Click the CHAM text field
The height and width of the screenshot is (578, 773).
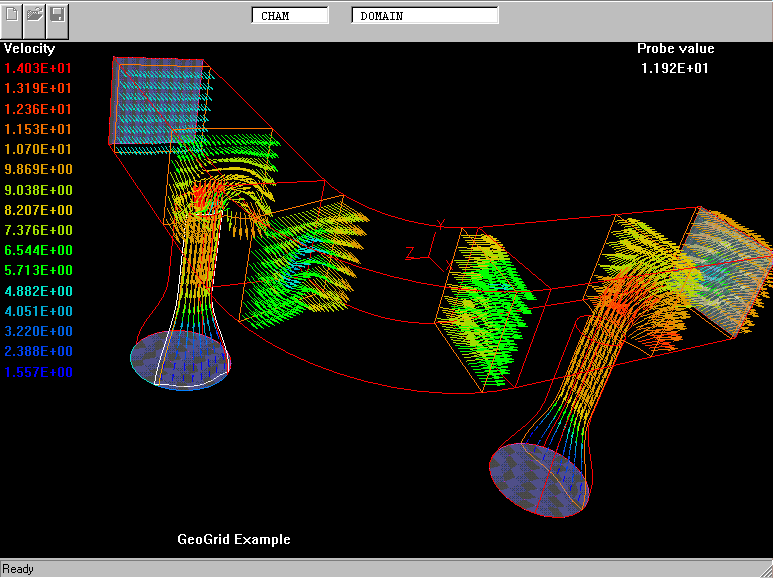point(289,16)
